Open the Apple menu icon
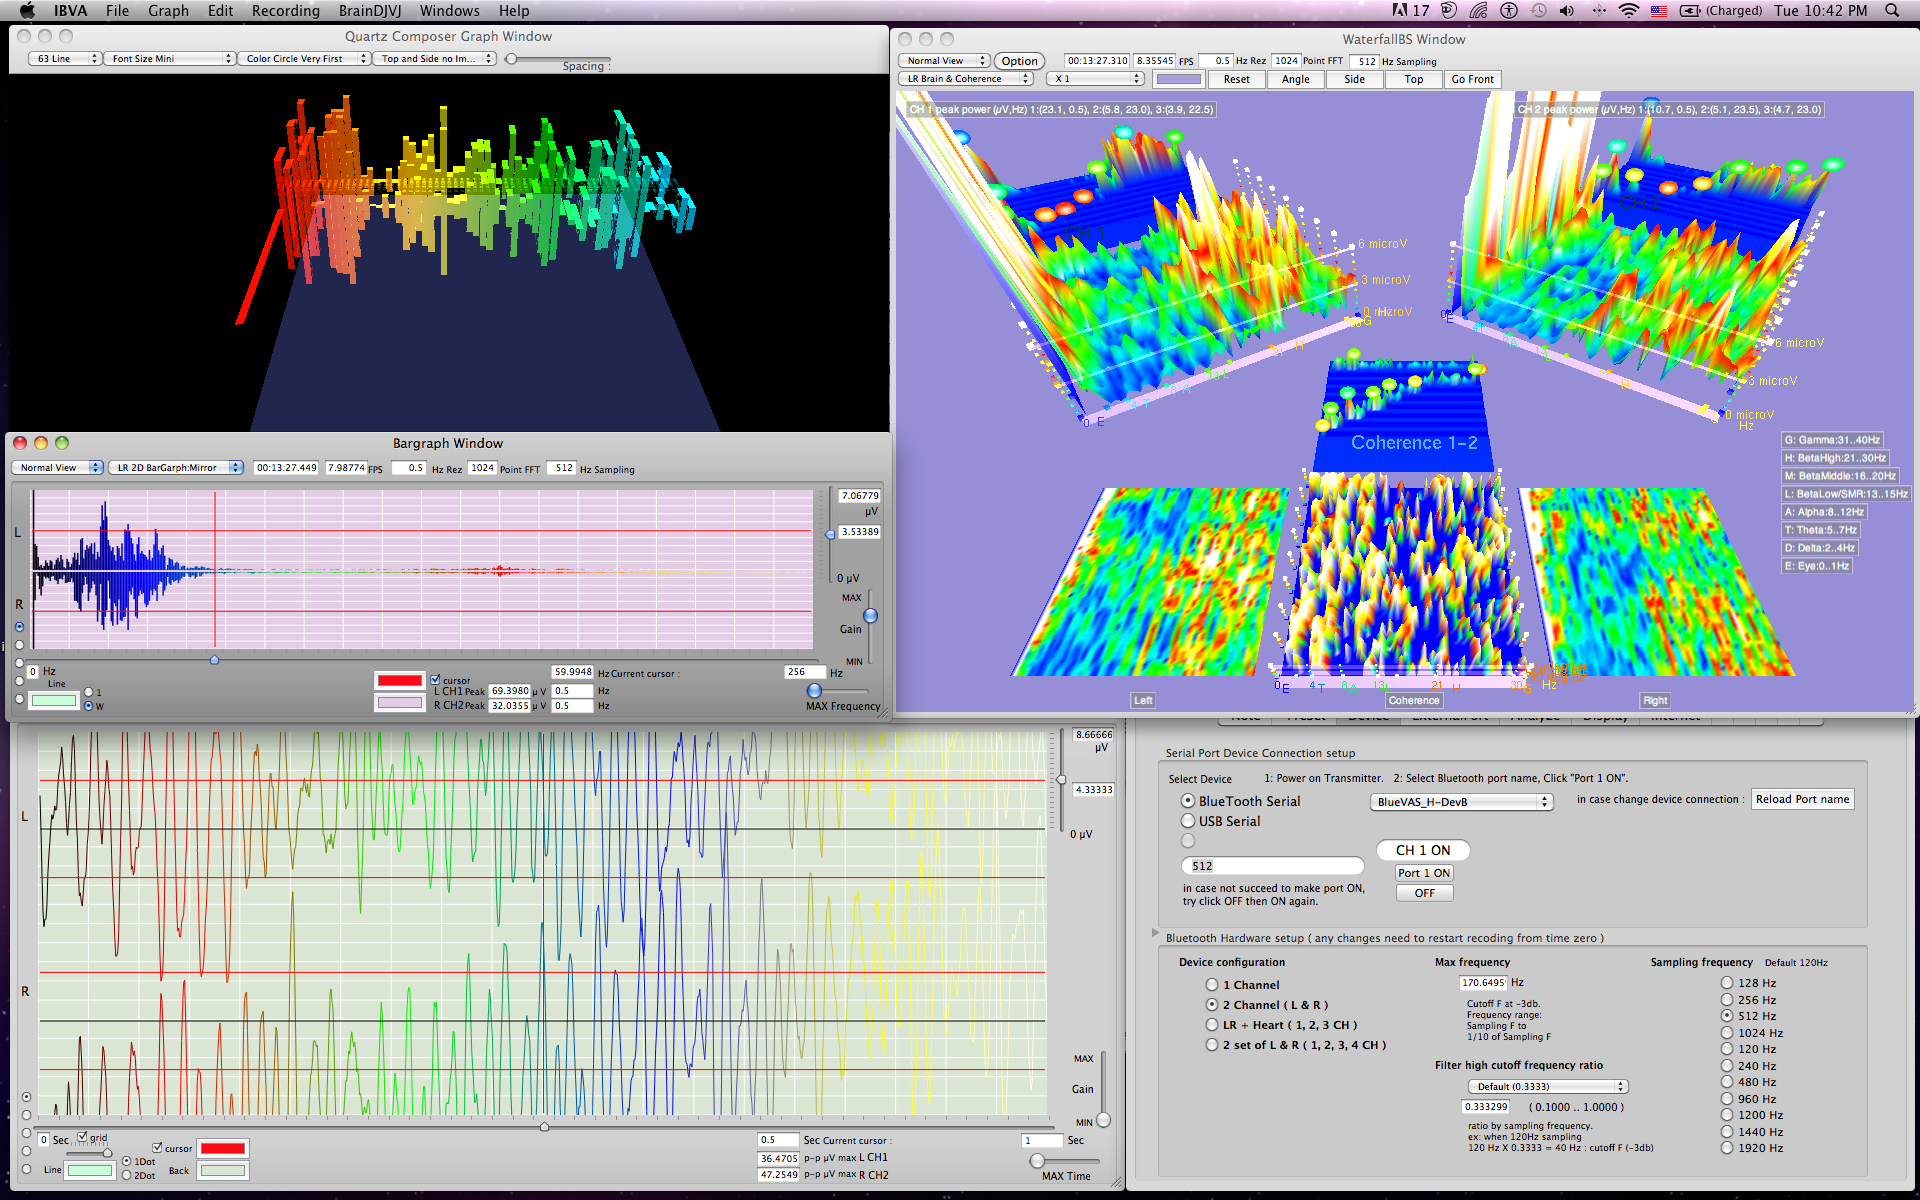 click(27, 11)
